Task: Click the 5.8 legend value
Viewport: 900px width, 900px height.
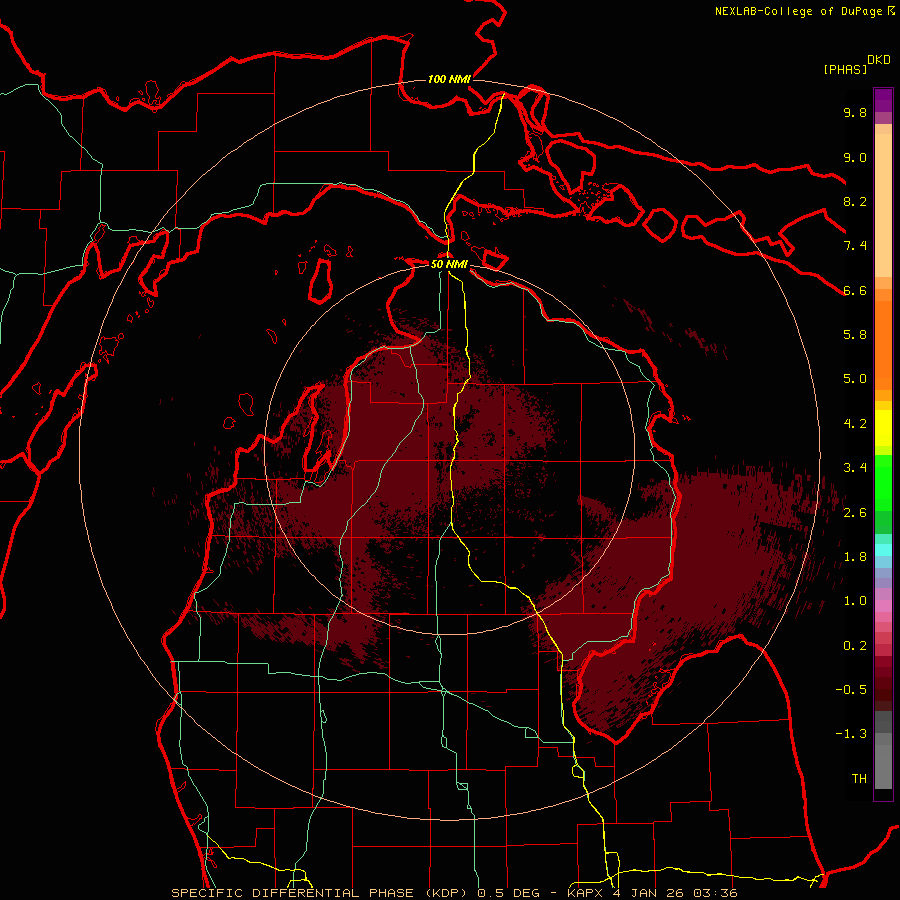Action: click(x=855, y=335)
